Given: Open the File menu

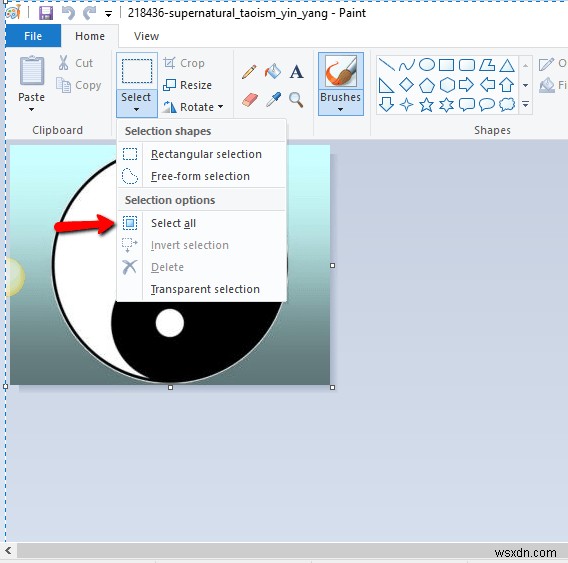Looking at the screenshot, I should point(33,36).
